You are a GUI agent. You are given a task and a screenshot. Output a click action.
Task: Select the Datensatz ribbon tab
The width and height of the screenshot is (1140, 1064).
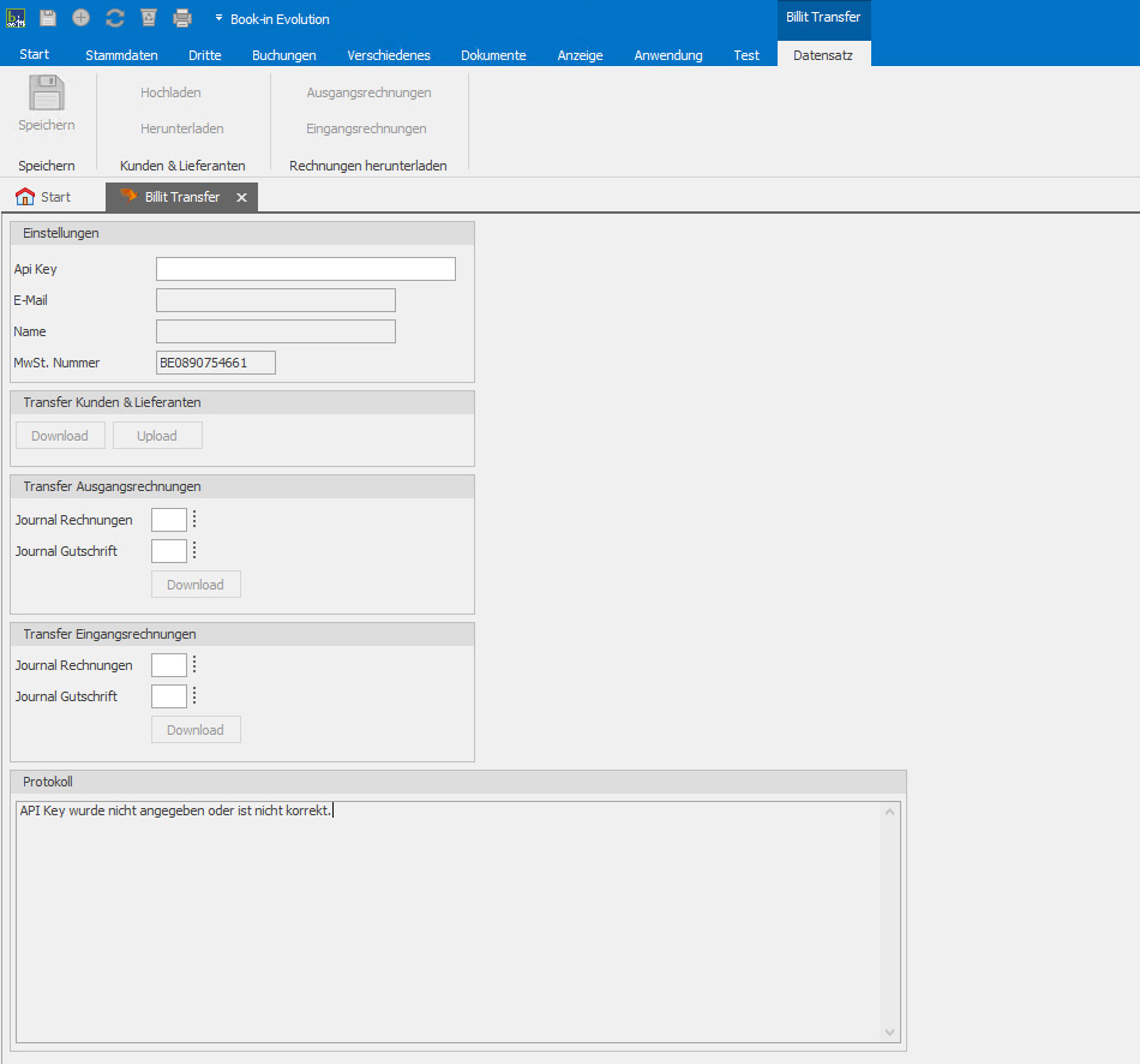point(823,55)
